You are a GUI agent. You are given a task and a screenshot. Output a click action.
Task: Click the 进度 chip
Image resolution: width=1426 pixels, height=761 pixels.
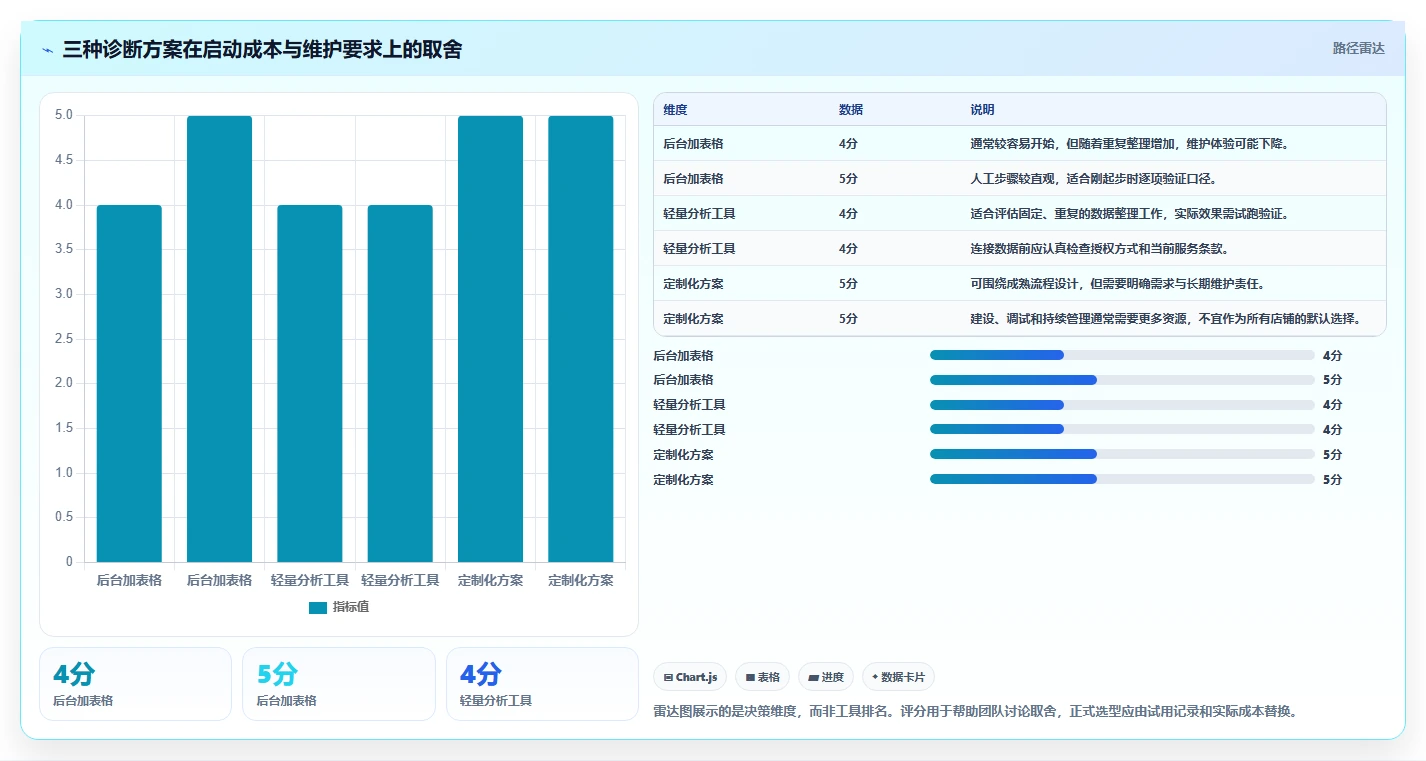826,677
